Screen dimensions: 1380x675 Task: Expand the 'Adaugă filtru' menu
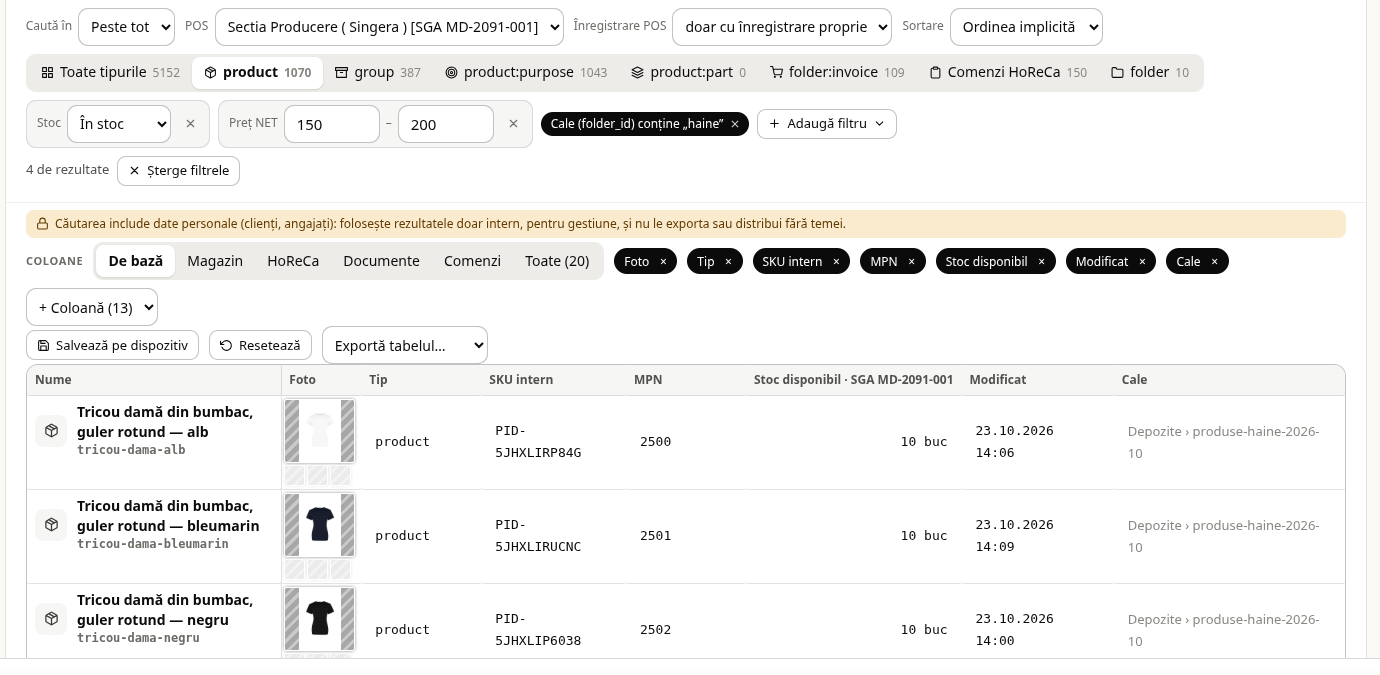coord(827,124)
